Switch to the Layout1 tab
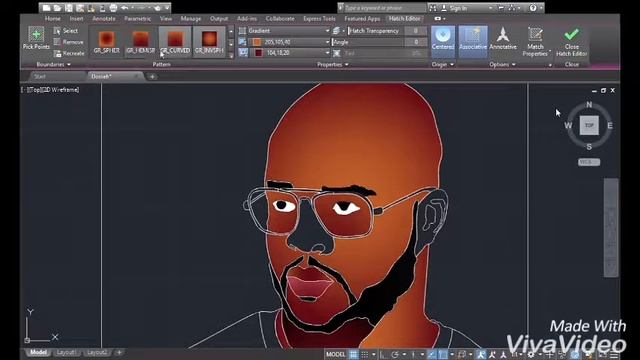 click(x=66, y=352)
